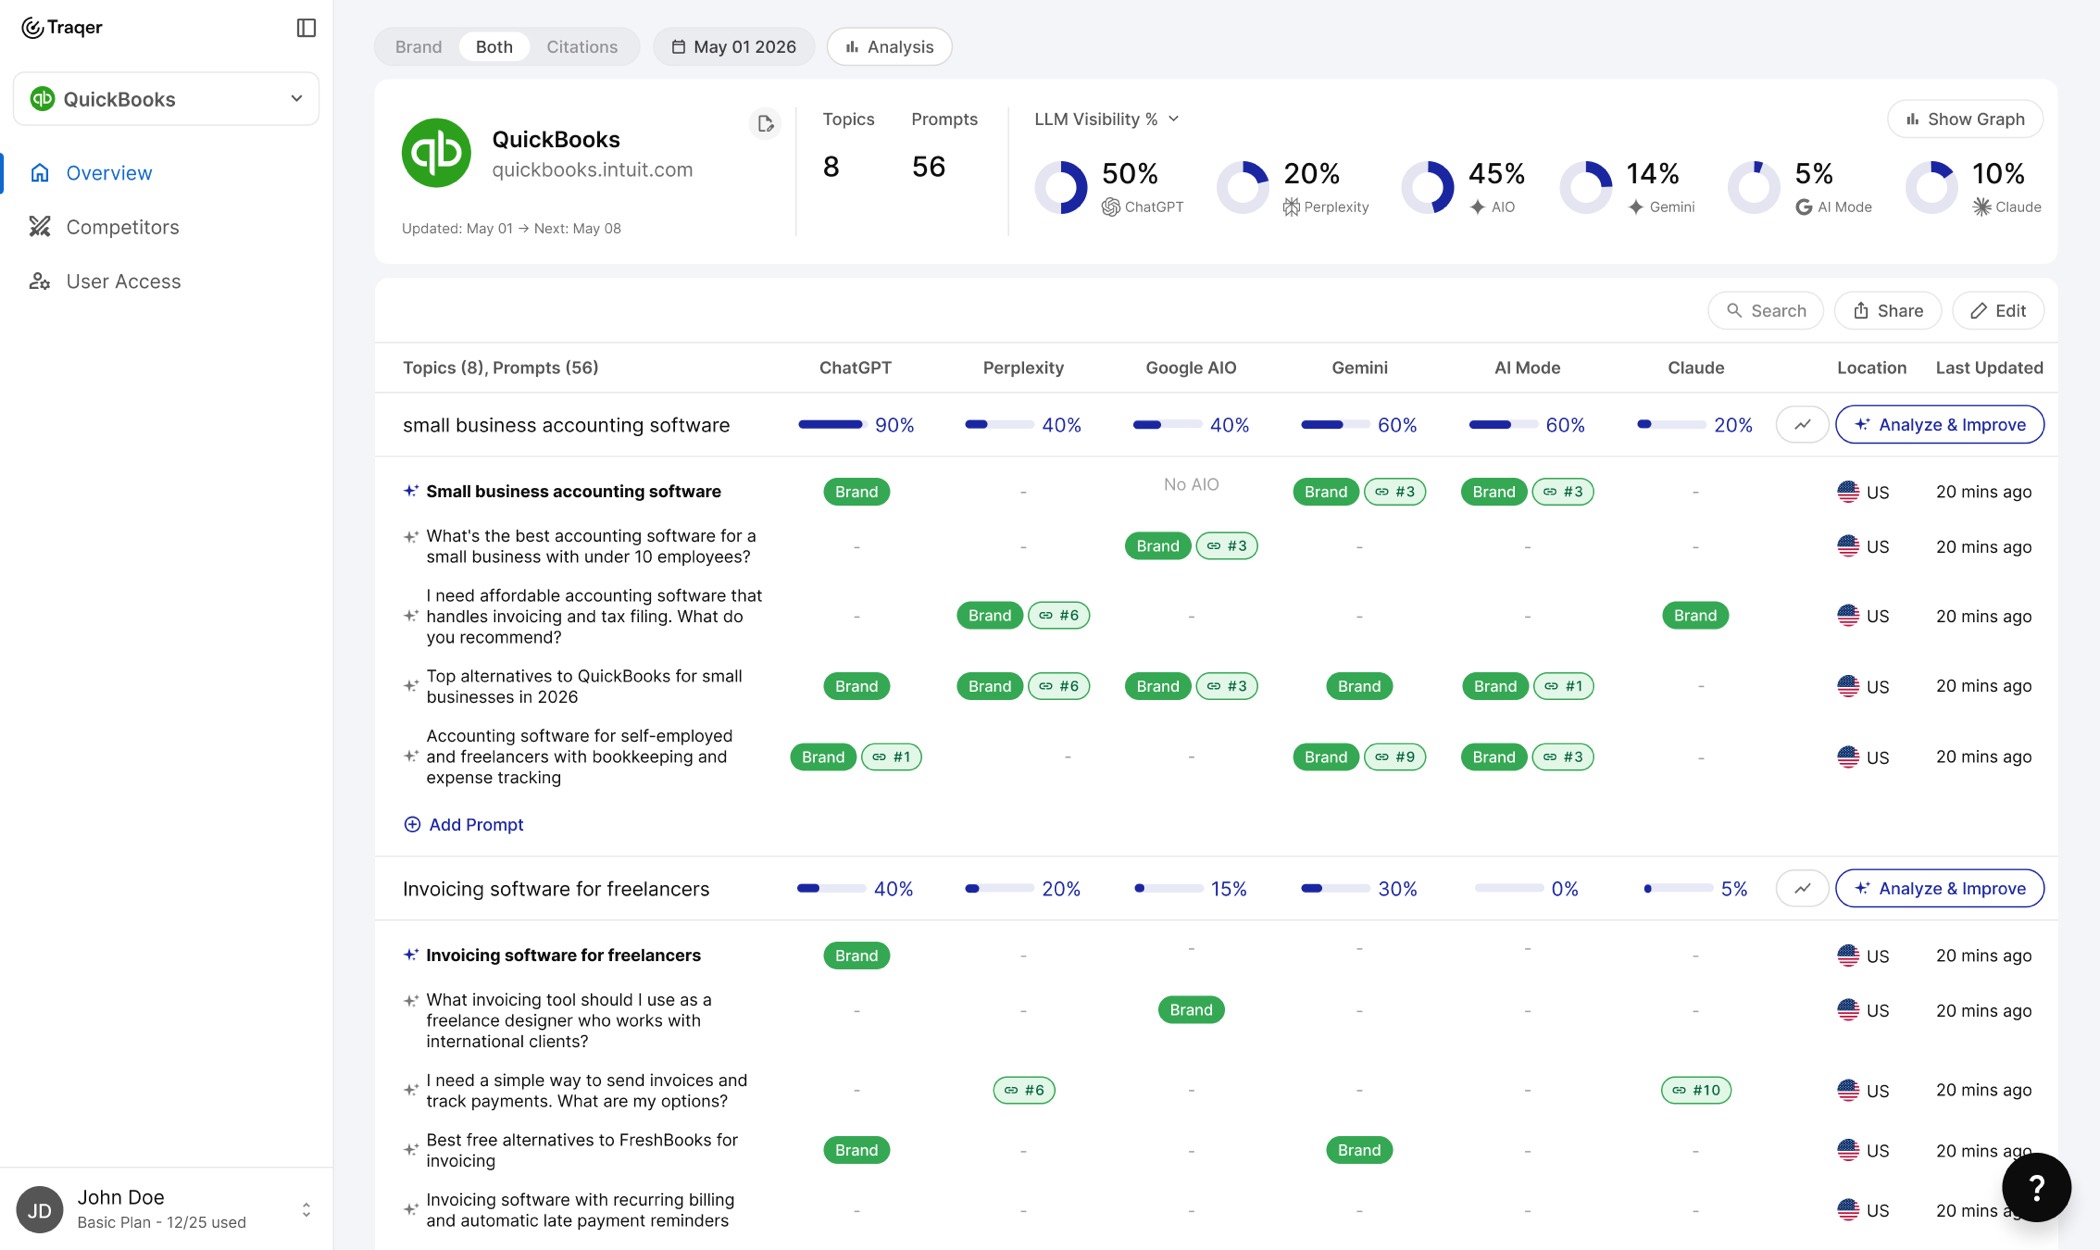The image size is (2100, 1250).
Task: Click the Edit button
Action: coord(1998,310)
